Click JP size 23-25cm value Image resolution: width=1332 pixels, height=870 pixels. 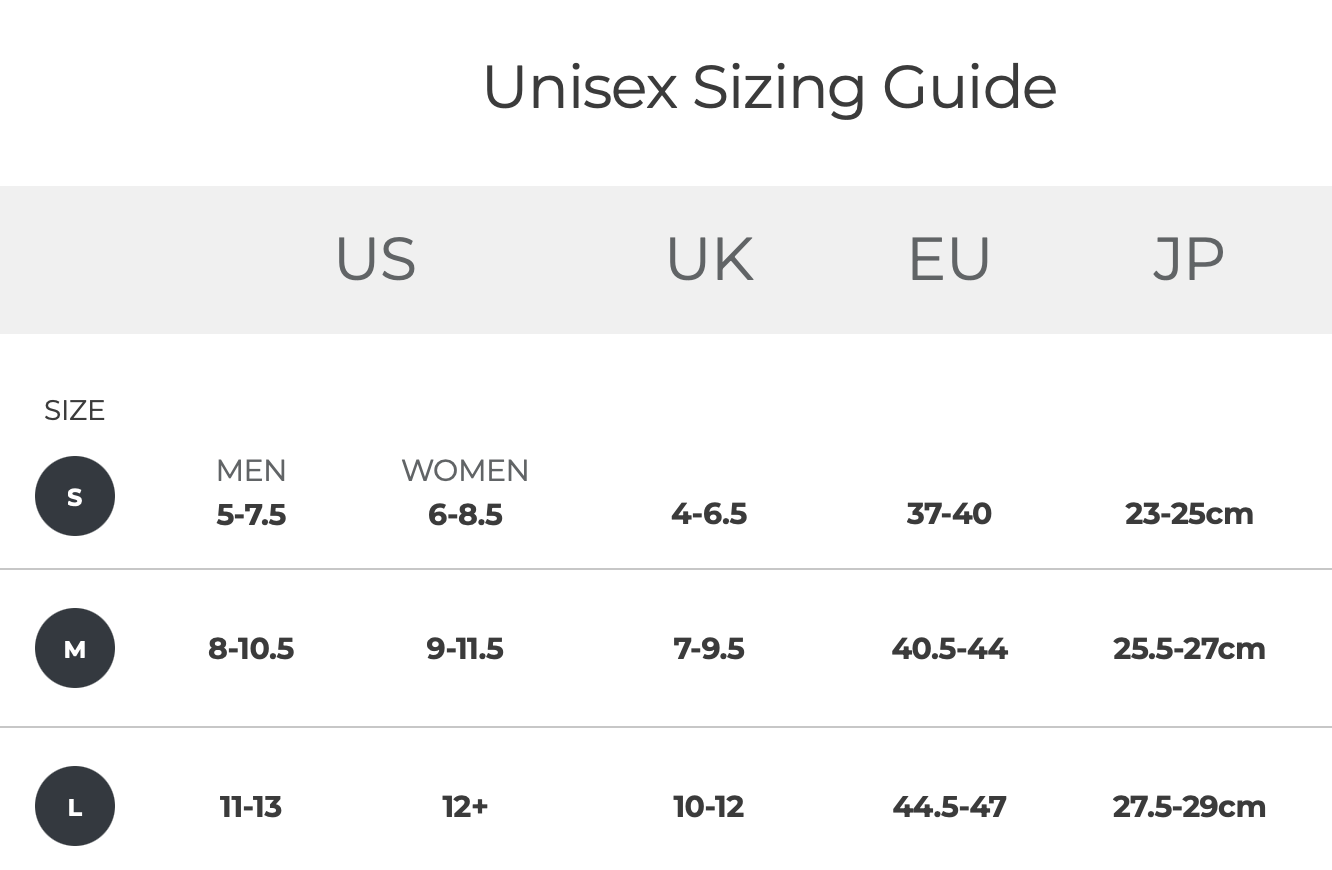1189,513
